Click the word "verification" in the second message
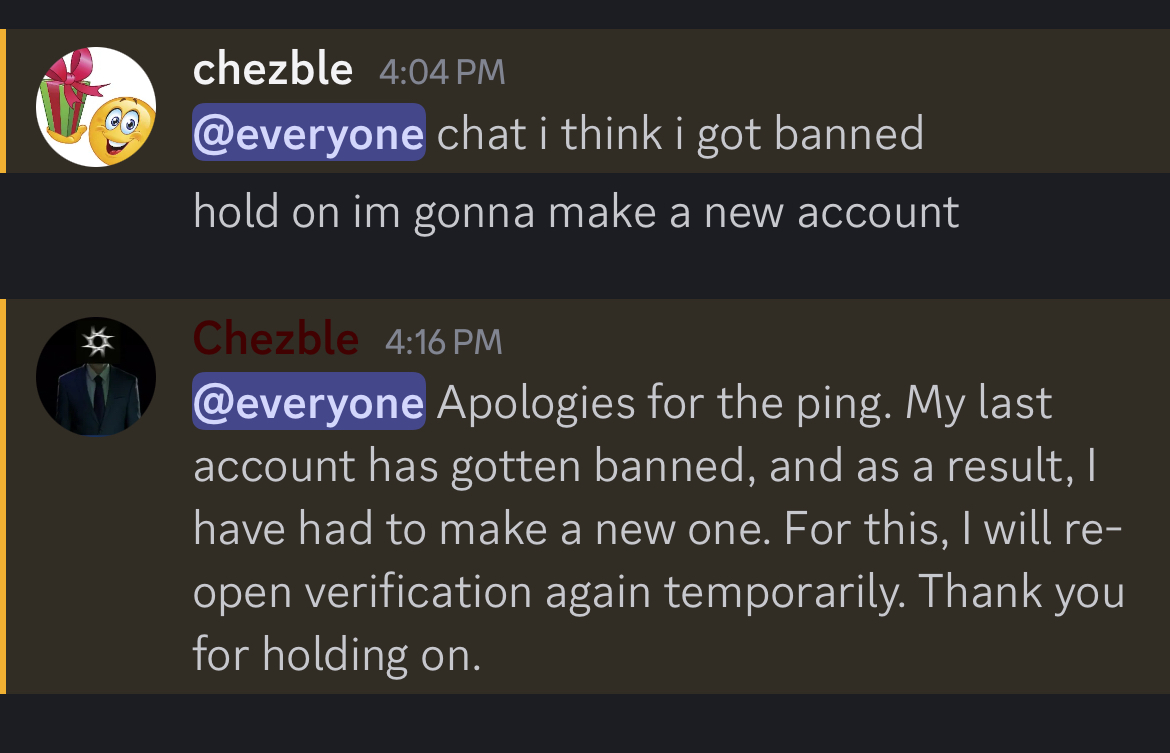 tap(419, 593)
